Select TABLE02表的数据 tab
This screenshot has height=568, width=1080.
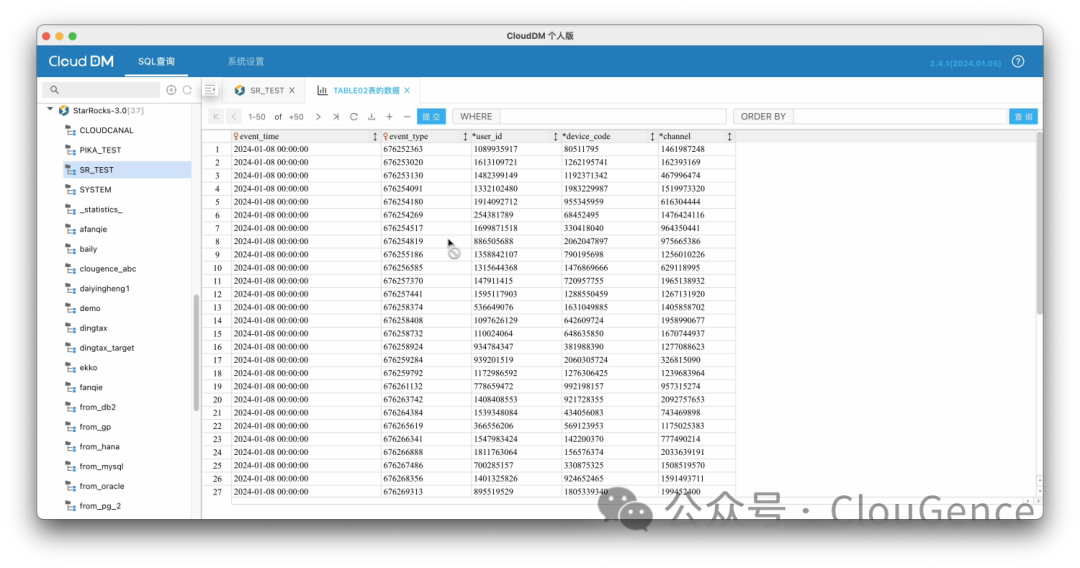pyautogui.click(x=366, y=90)
